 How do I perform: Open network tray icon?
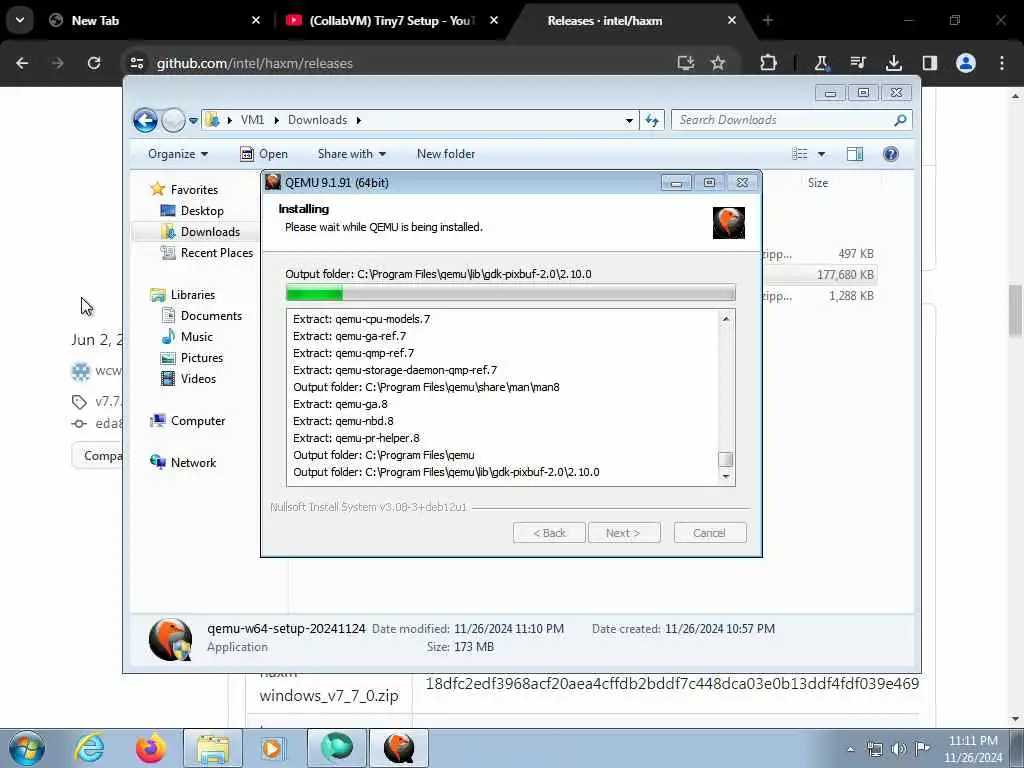click(x=874, y=748)
